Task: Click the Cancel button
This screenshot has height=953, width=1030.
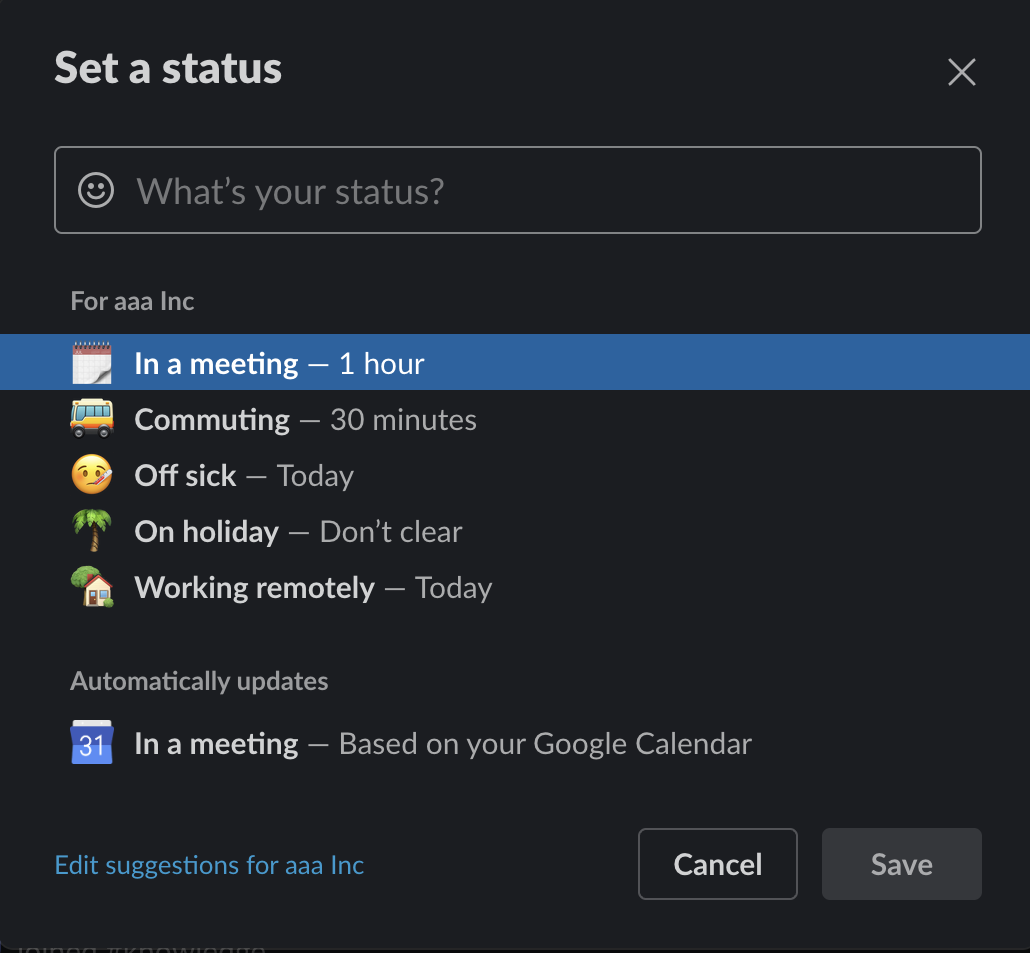Action: coord(717,864)
